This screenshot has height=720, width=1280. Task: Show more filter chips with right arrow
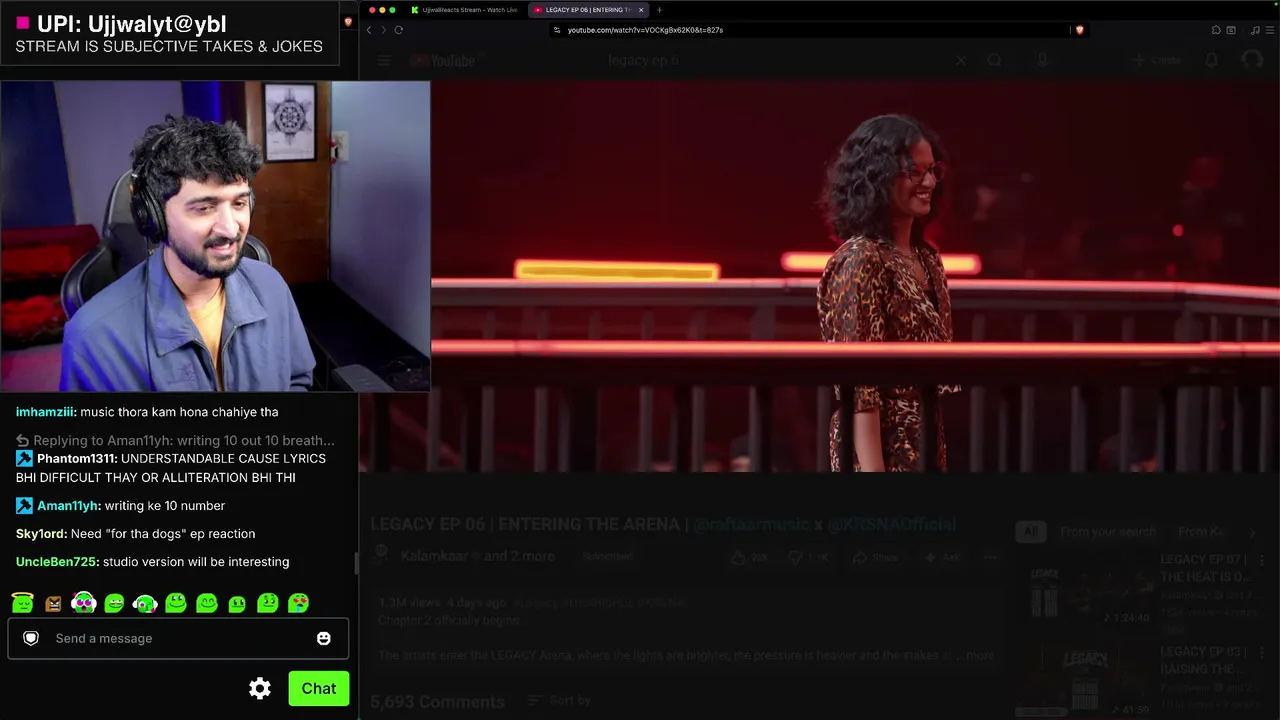pyautogui.click(x=1252, y=532)
